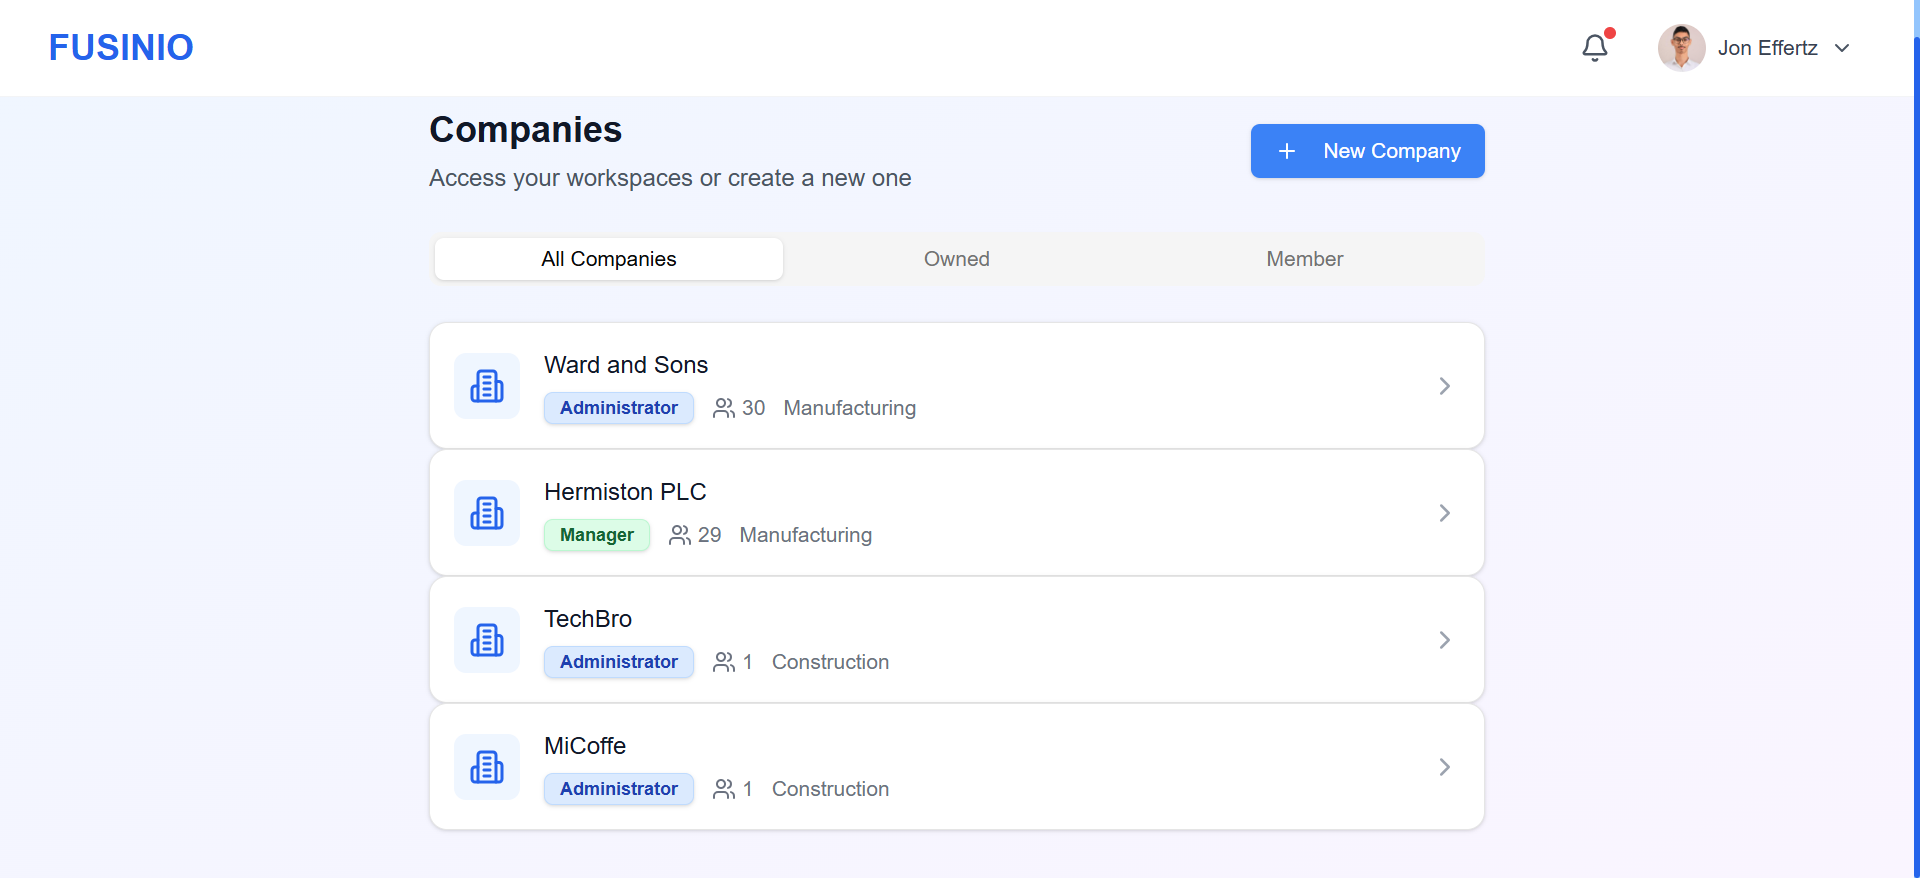Open the Jon Effertz user menu chevron
Screen dimensions: 1920x878
[1842, 48]
